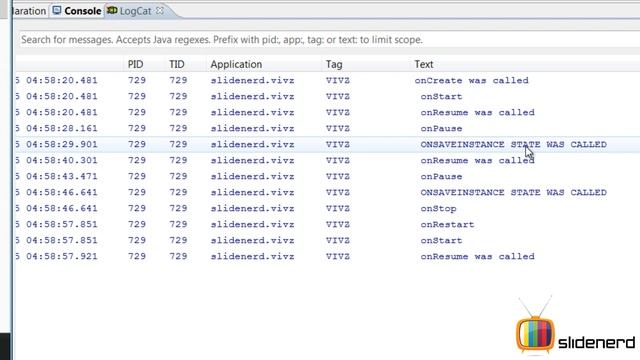Select the onPause entry at 04:58:43.471

[328, 176]
